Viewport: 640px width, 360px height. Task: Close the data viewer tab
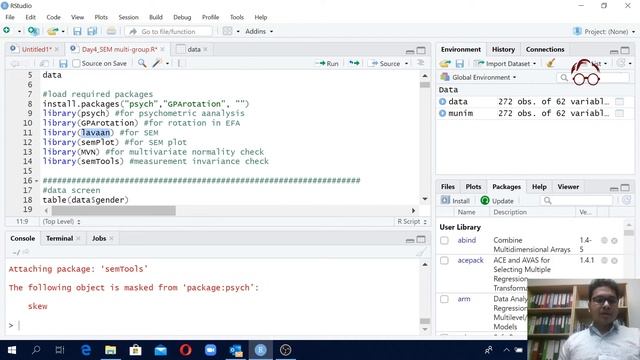(205, 49)
